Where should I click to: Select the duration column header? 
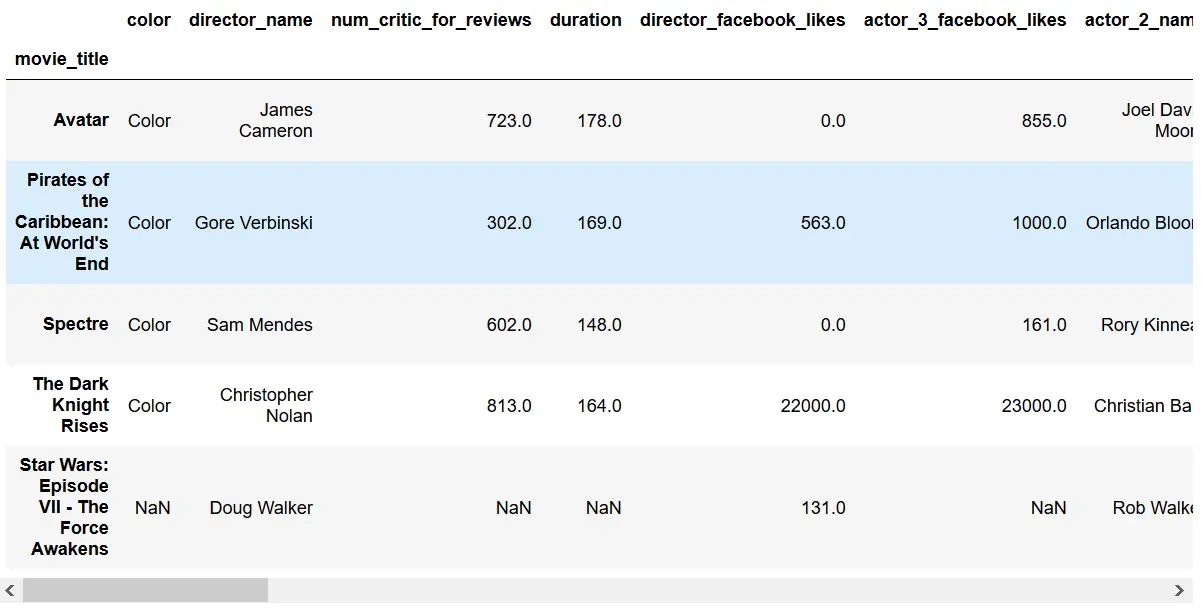(x=586, y=20)
